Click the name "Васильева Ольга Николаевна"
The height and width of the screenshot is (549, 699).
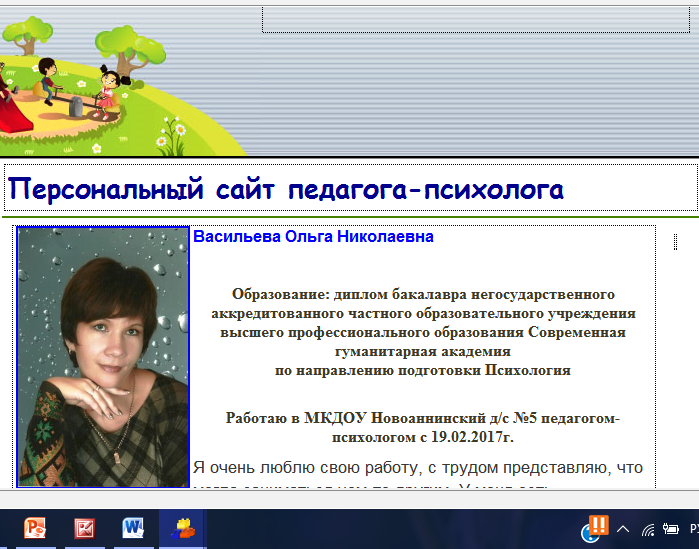[x=313, y=238]
